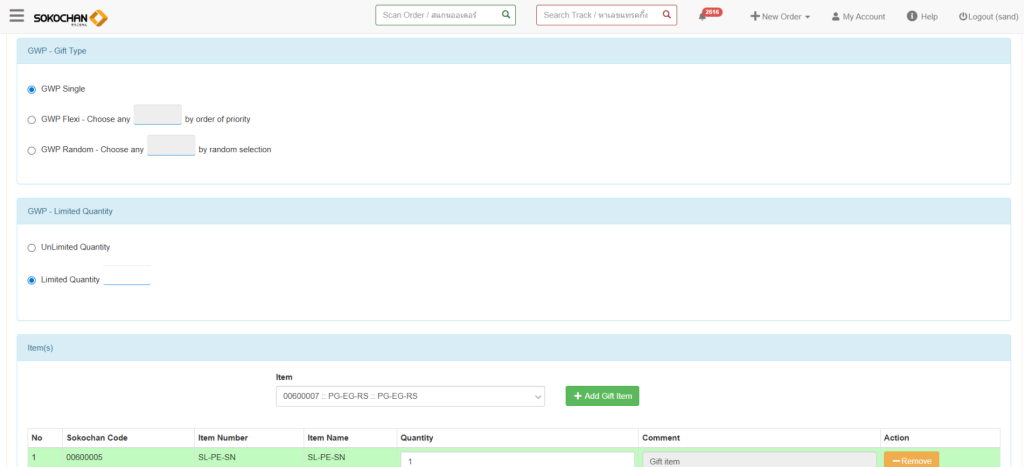Open the notifications bell
Viewport: 1024px width, 467px height.
(x=703, y=17)
